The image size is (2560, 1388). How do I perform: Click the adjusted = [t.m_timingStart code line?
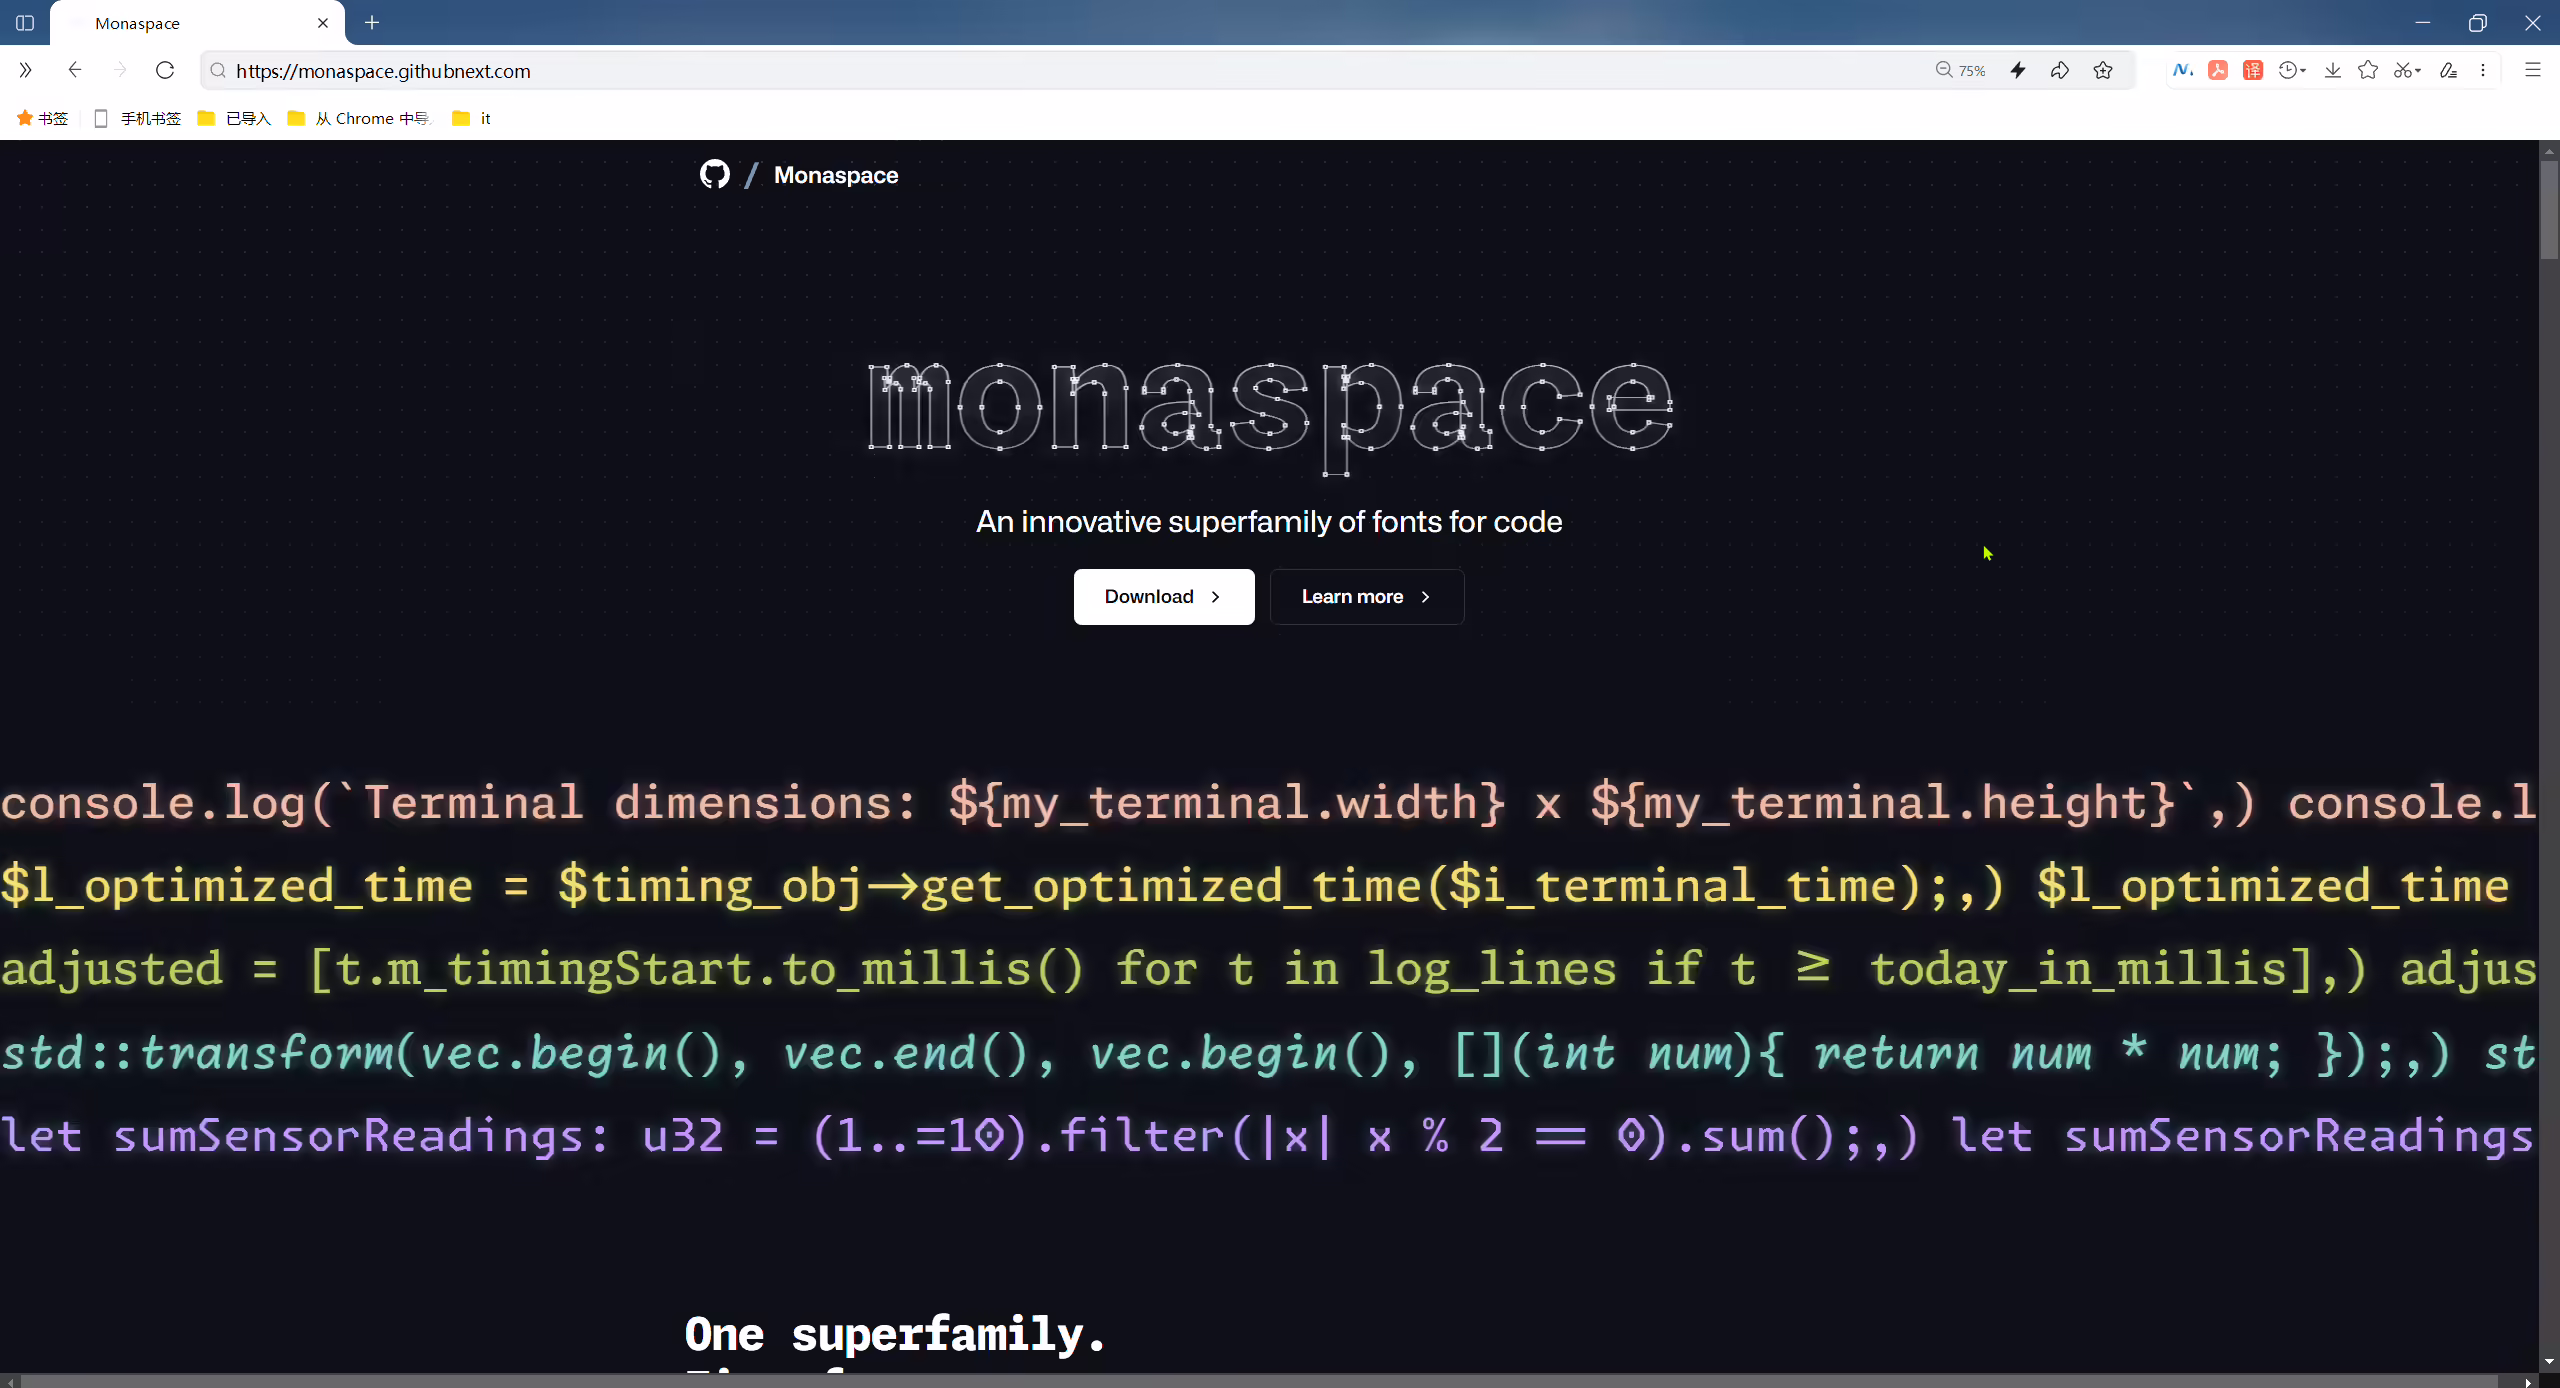[x=1269, y=969]
